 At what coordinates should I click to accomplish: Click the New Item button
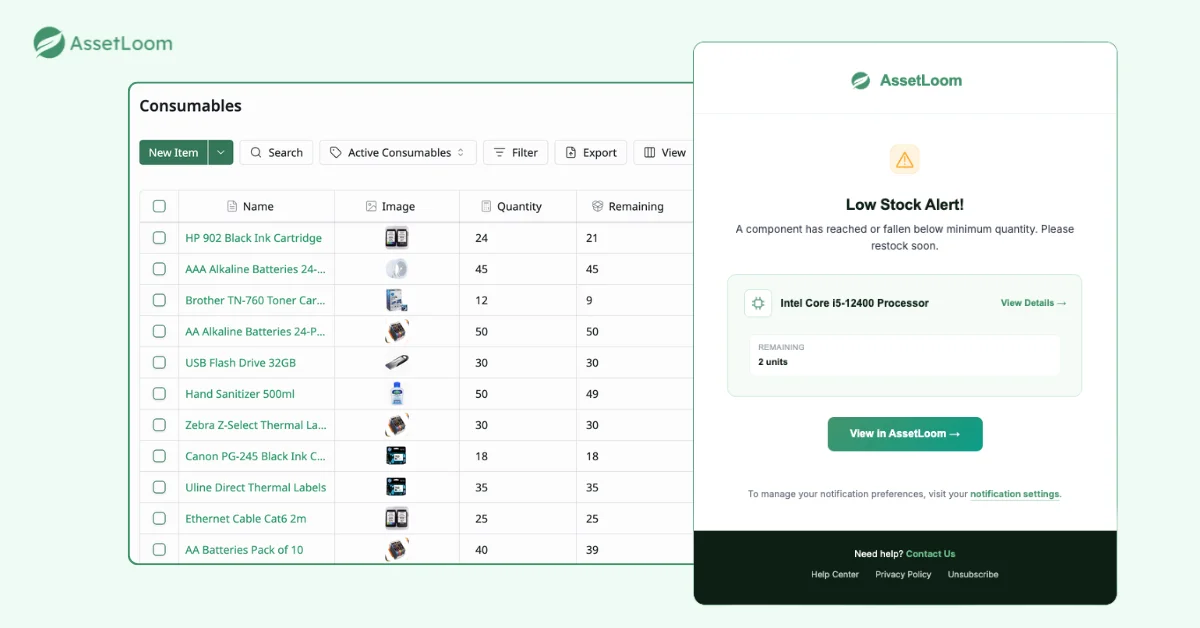tap(174, 152)
